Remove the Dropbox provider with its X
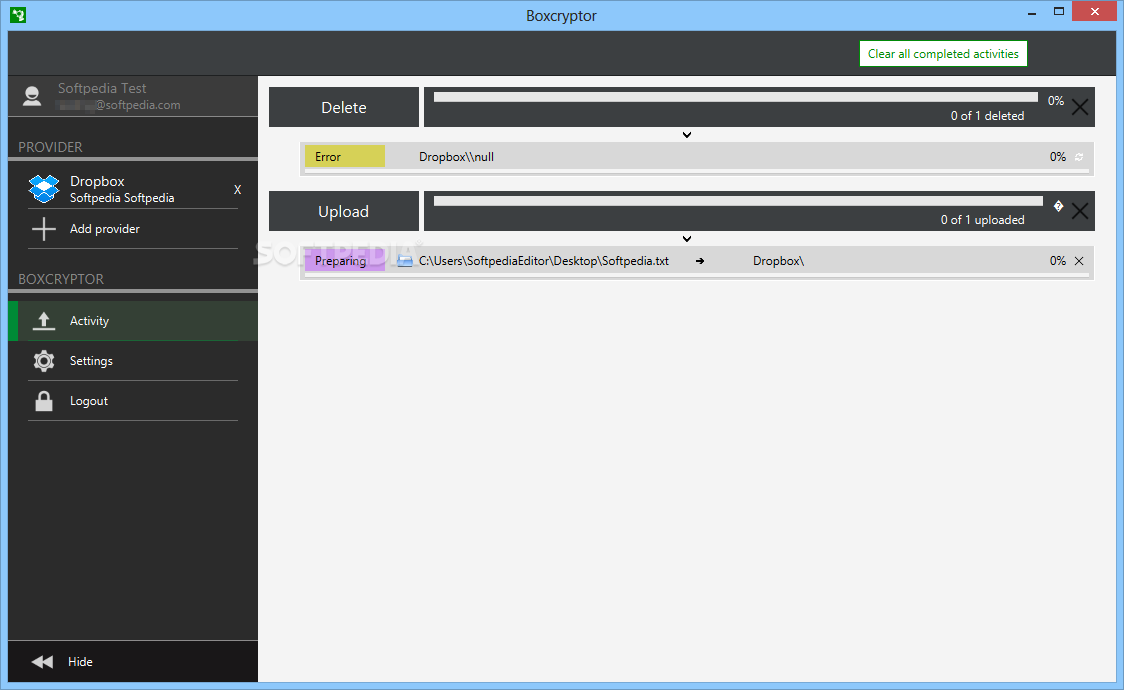The image size is (1124, 690). click(237, 190)
